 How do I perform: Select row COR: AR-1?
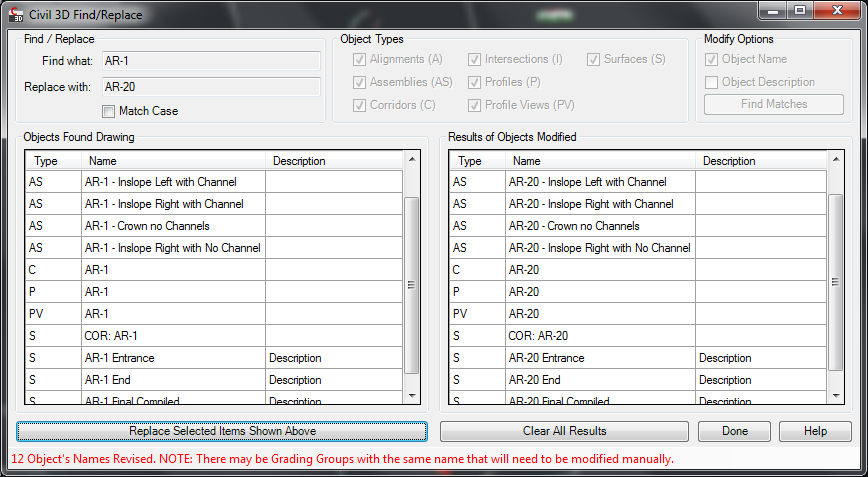click(x=214, y=336)
